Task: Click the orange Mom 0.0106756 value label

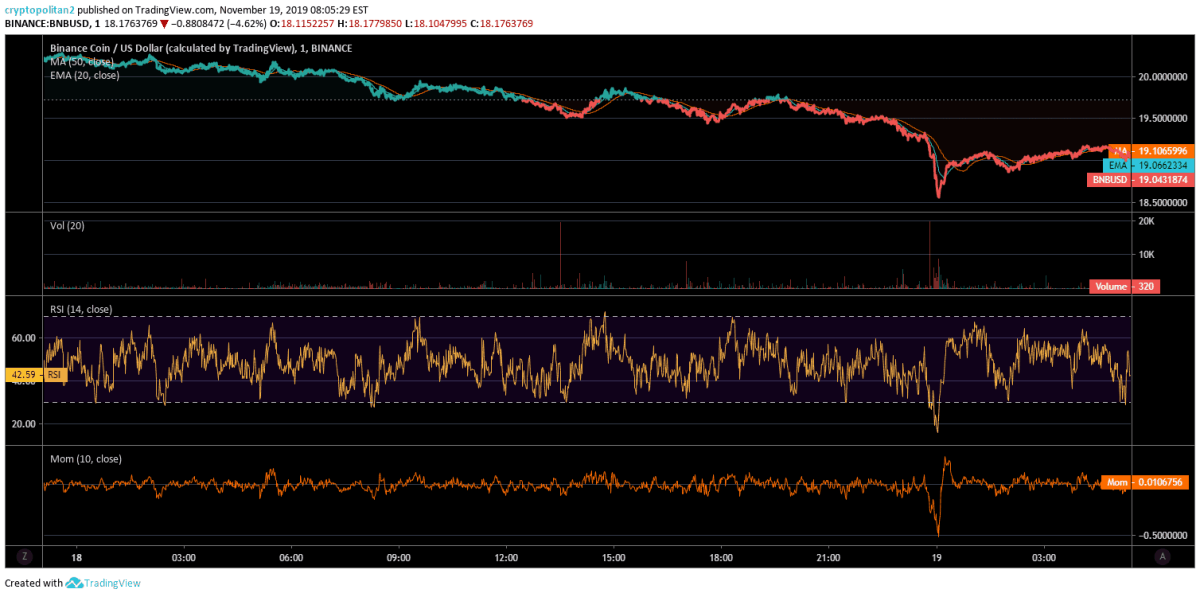Action: 1146,483
